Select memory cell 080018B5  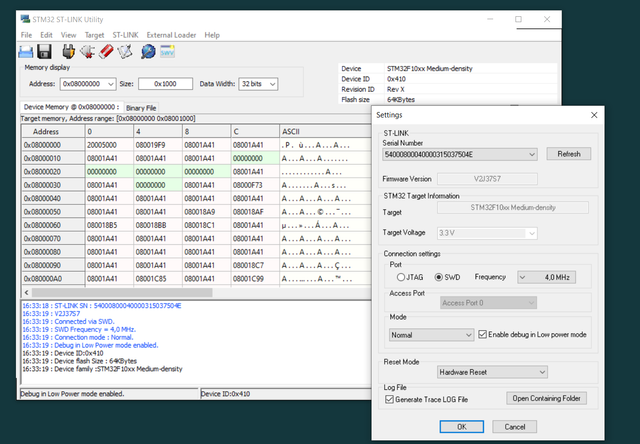click(109, 225)
